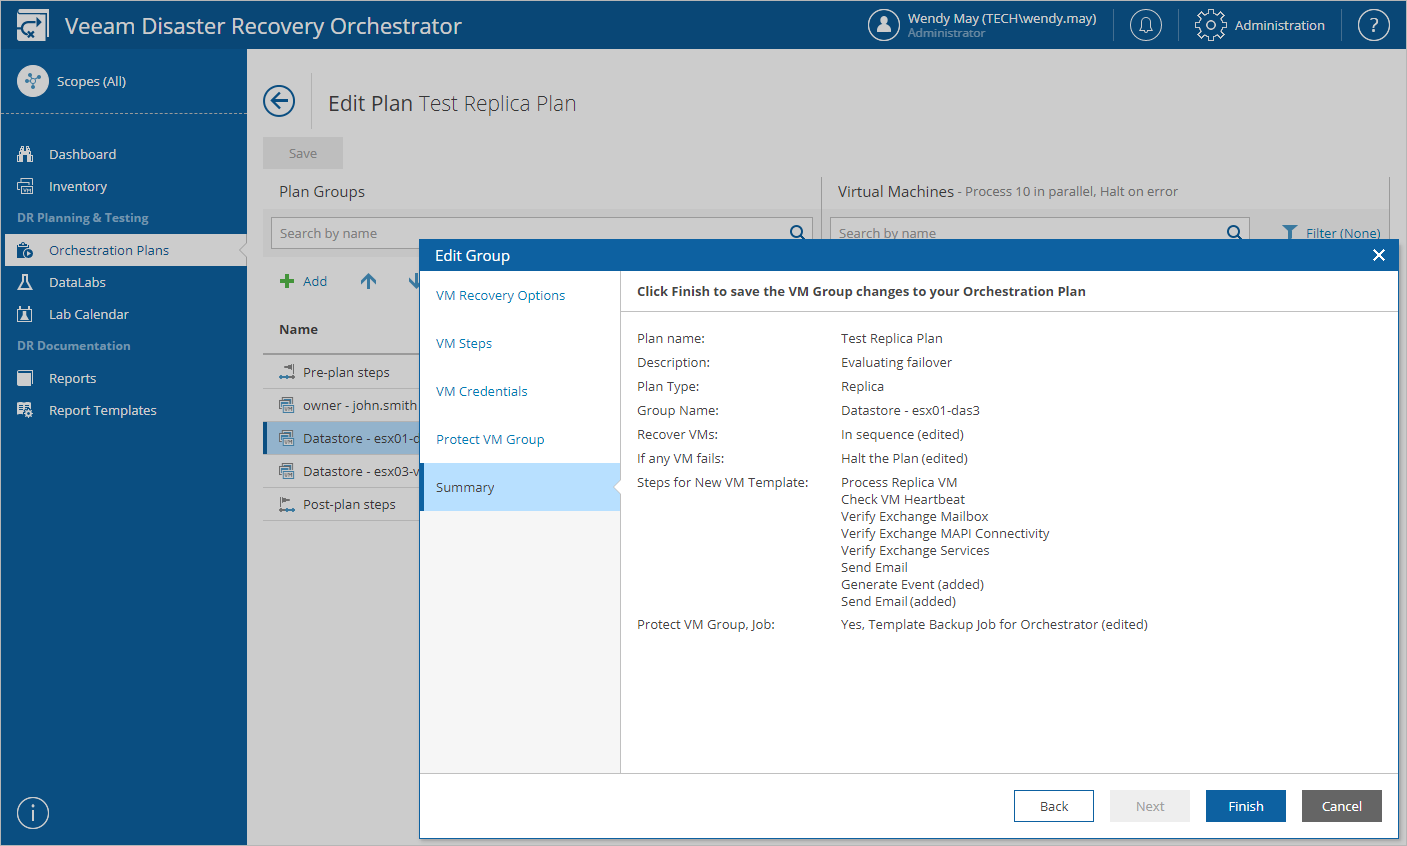This screenshot has height=846, width=1407.
Task: Click the 'Generate Event (added)' step text
Action: [912, 584]
